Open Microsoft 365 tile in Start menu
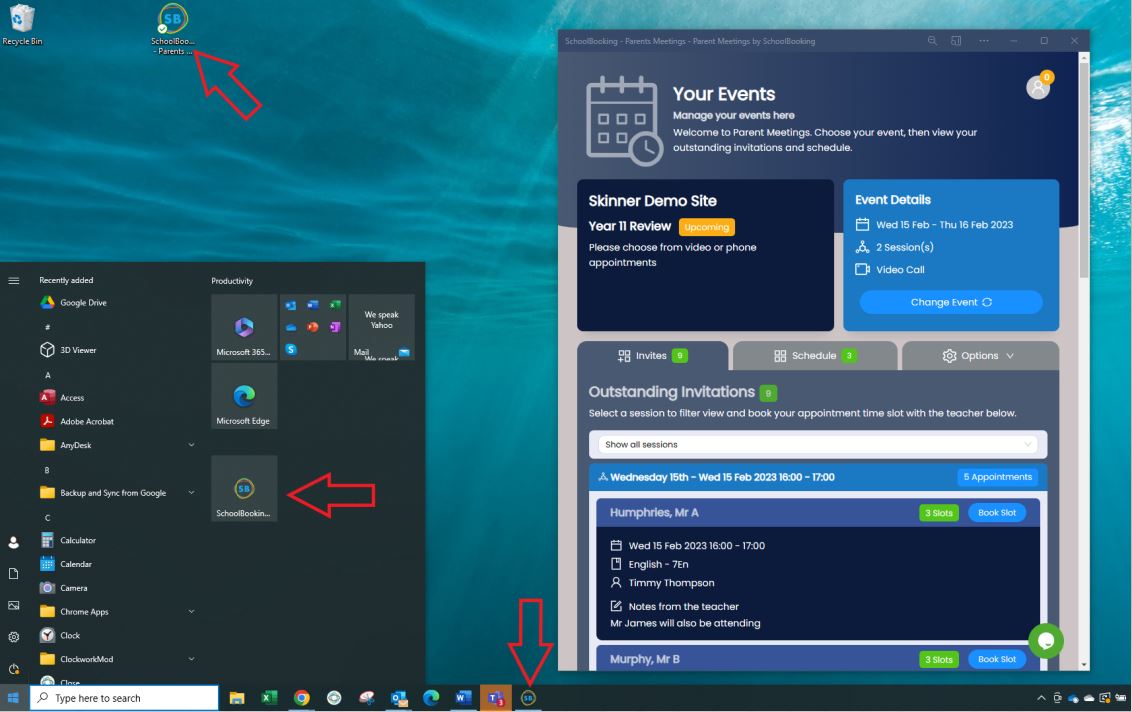This screenshot has width=1132, height=712. (x=244, y=327)
